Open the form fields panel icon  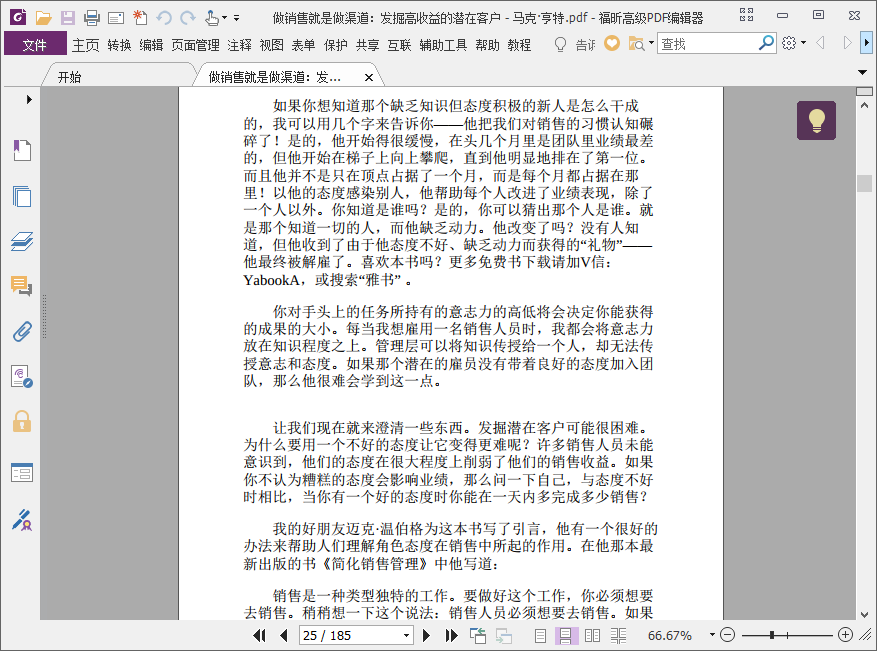(x=22, y=473)
